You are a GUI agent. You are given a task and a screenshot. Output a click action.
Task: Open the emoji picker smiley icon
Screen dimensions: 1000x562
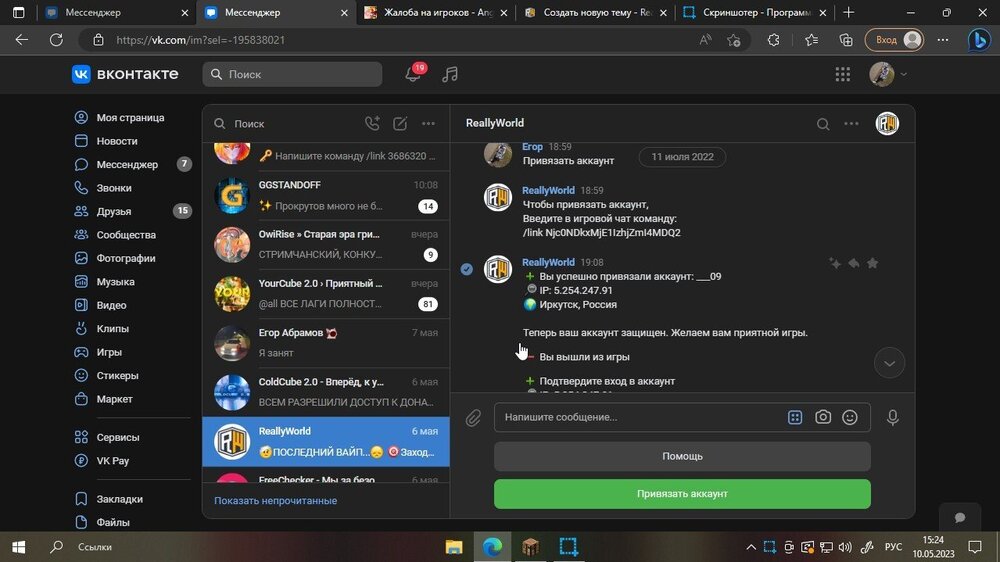click(849, 417)
